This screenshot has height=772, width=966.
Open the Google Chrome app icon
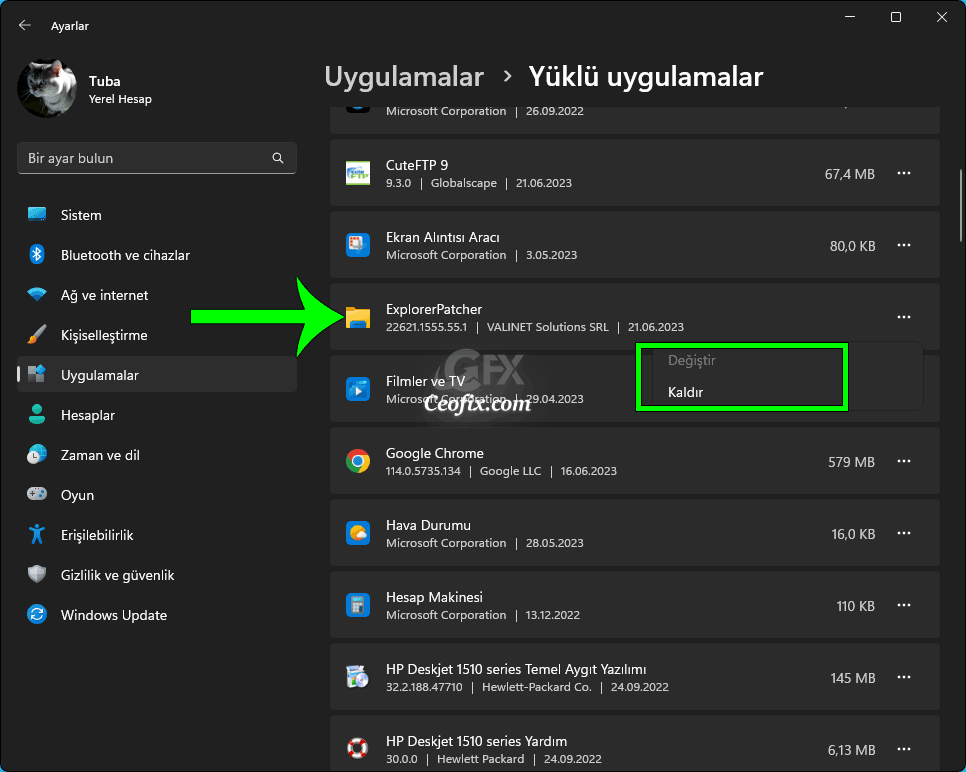coord(357,461)
